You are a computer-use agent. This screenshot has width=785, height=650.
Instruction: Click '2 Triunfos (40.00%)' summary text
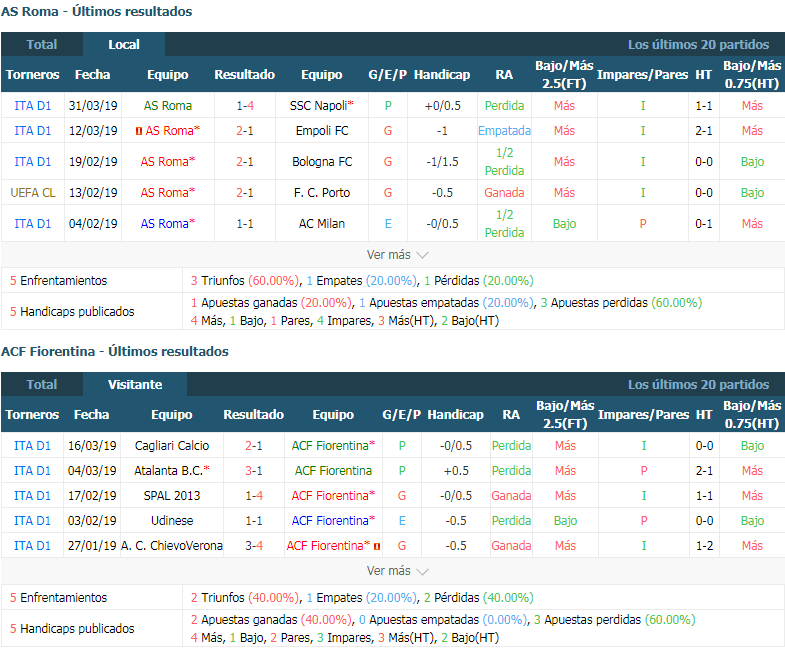point(245,597)
